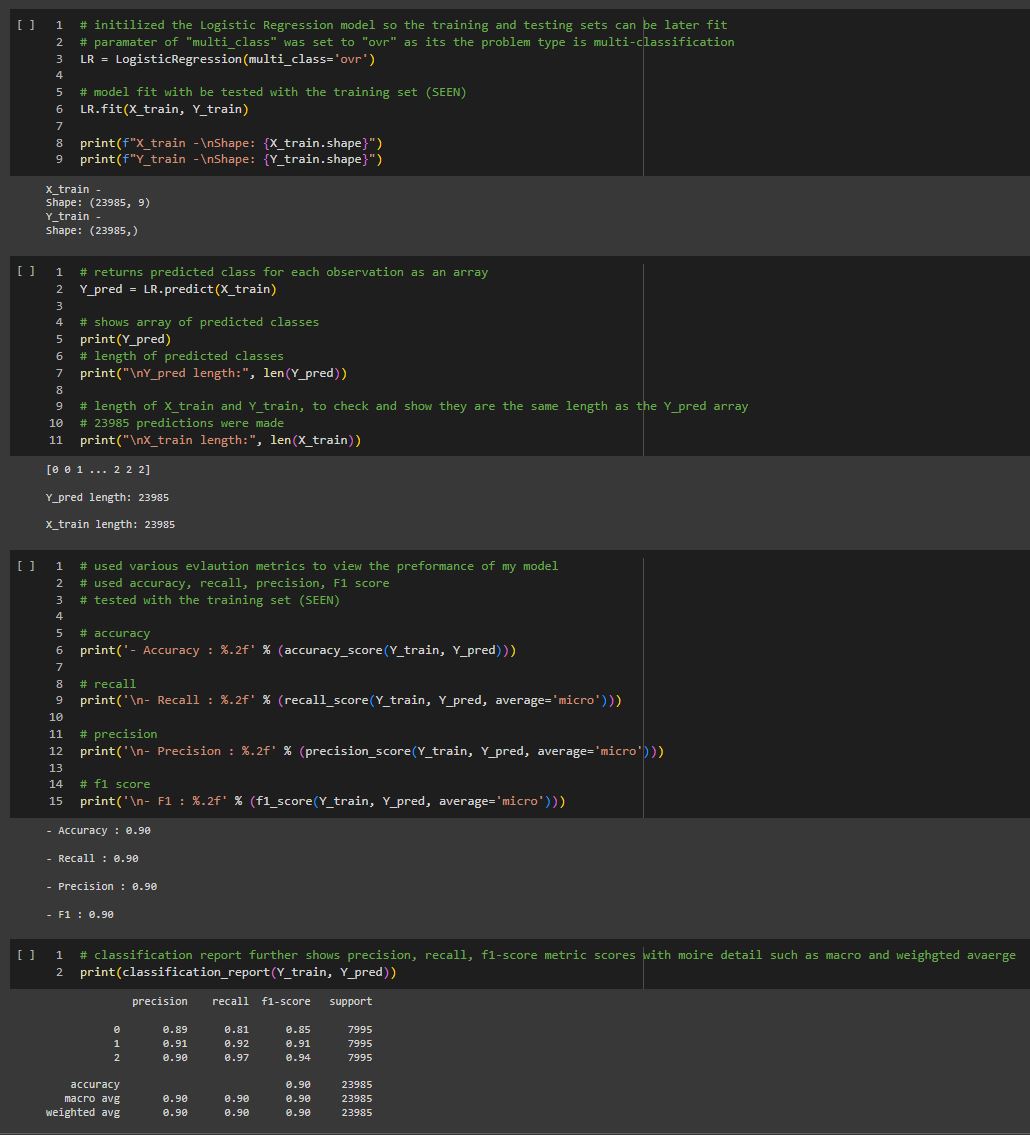Screen dimensions: 1030x1135
Task: Select class 0 precision value 0.89
Action: [x=175, y=1029]
